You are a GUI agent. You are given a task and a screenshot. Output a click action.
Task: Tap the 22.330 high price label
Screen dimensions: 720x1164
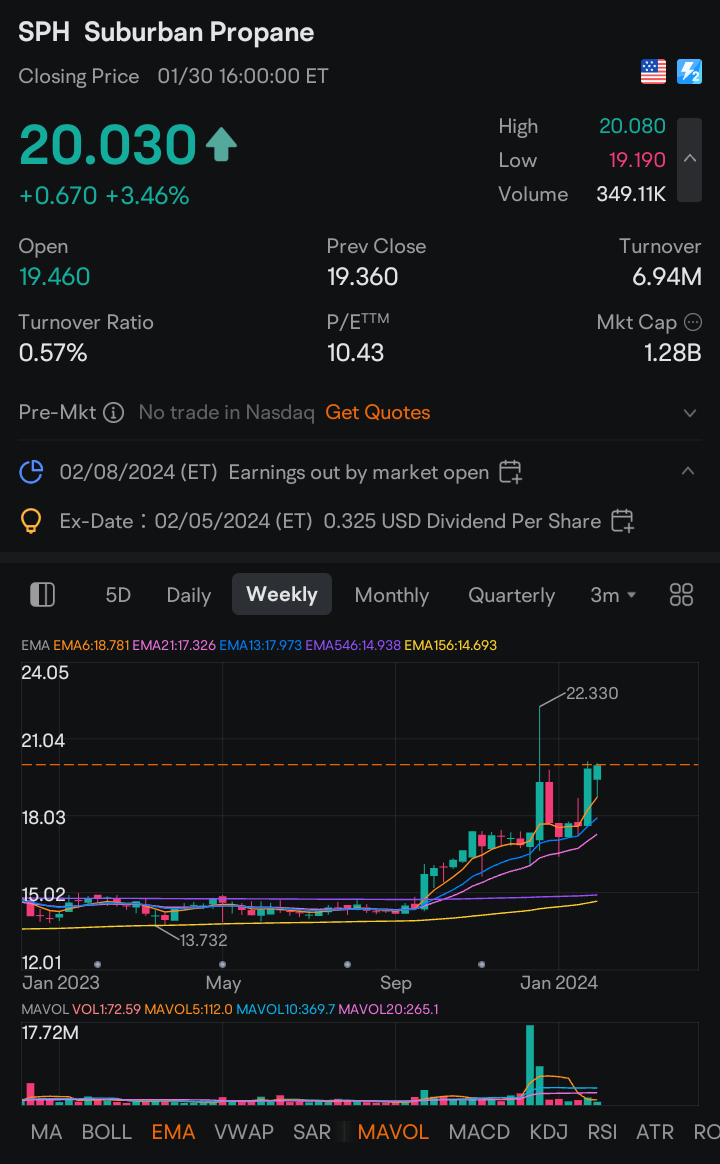click(592, 693)
